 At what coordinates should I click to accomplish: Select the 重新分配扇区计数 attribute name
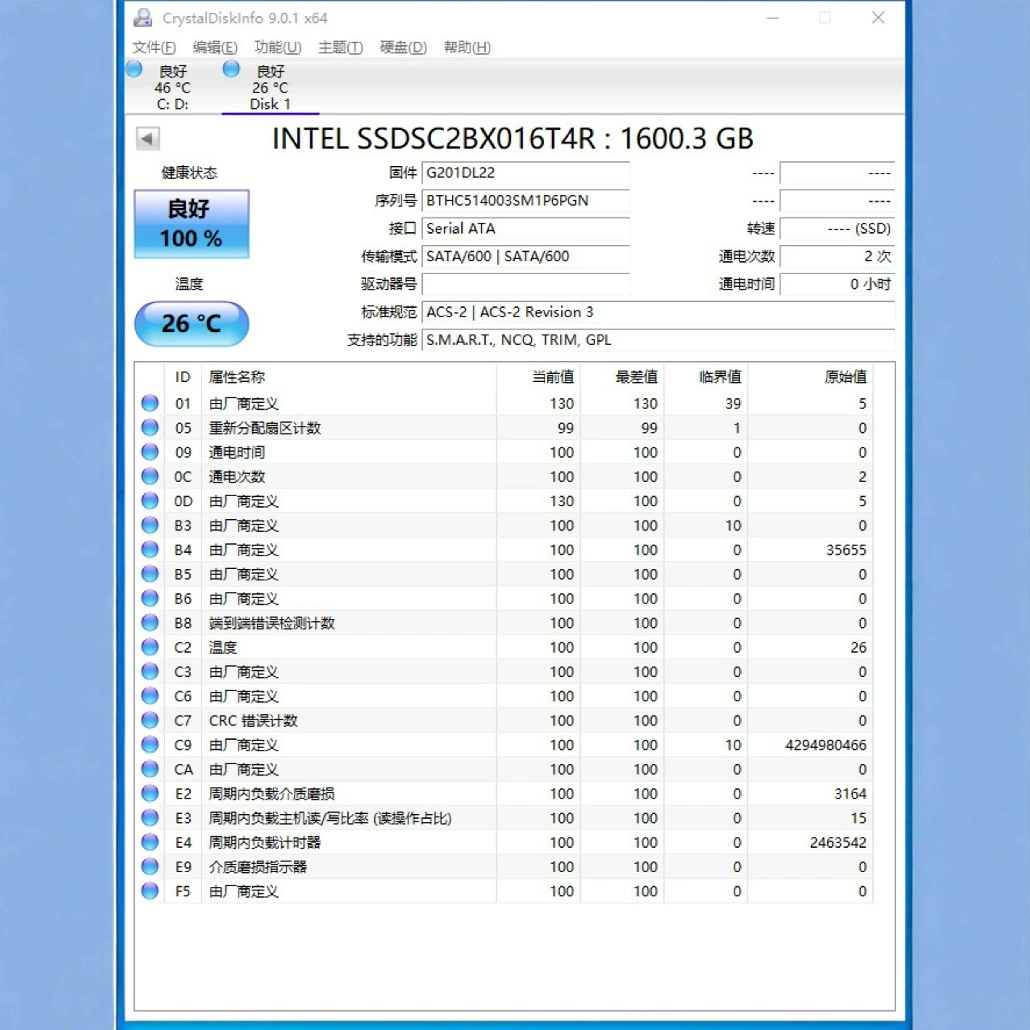[x=265, y=428]
